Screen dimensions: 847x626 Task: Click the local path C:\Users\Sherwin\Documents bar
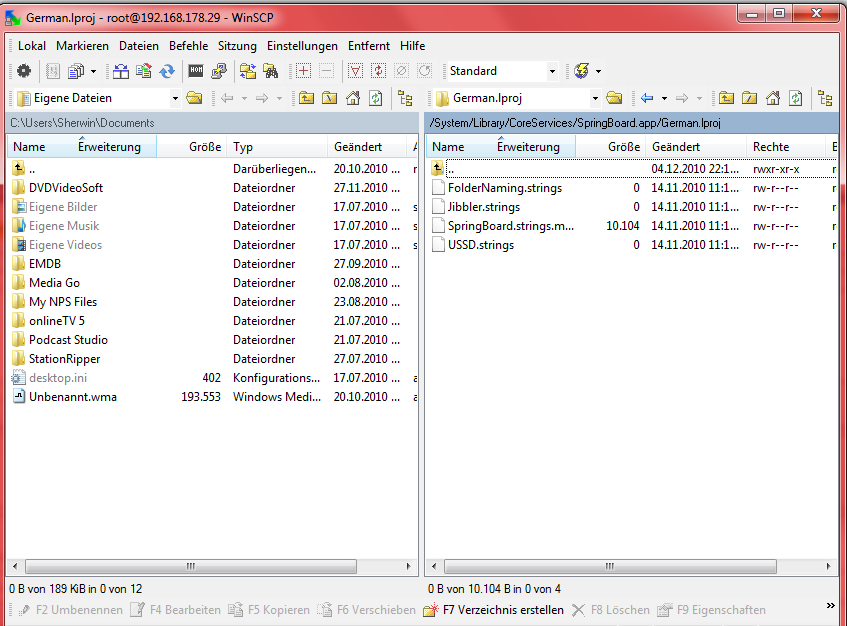tap(212, 123)
